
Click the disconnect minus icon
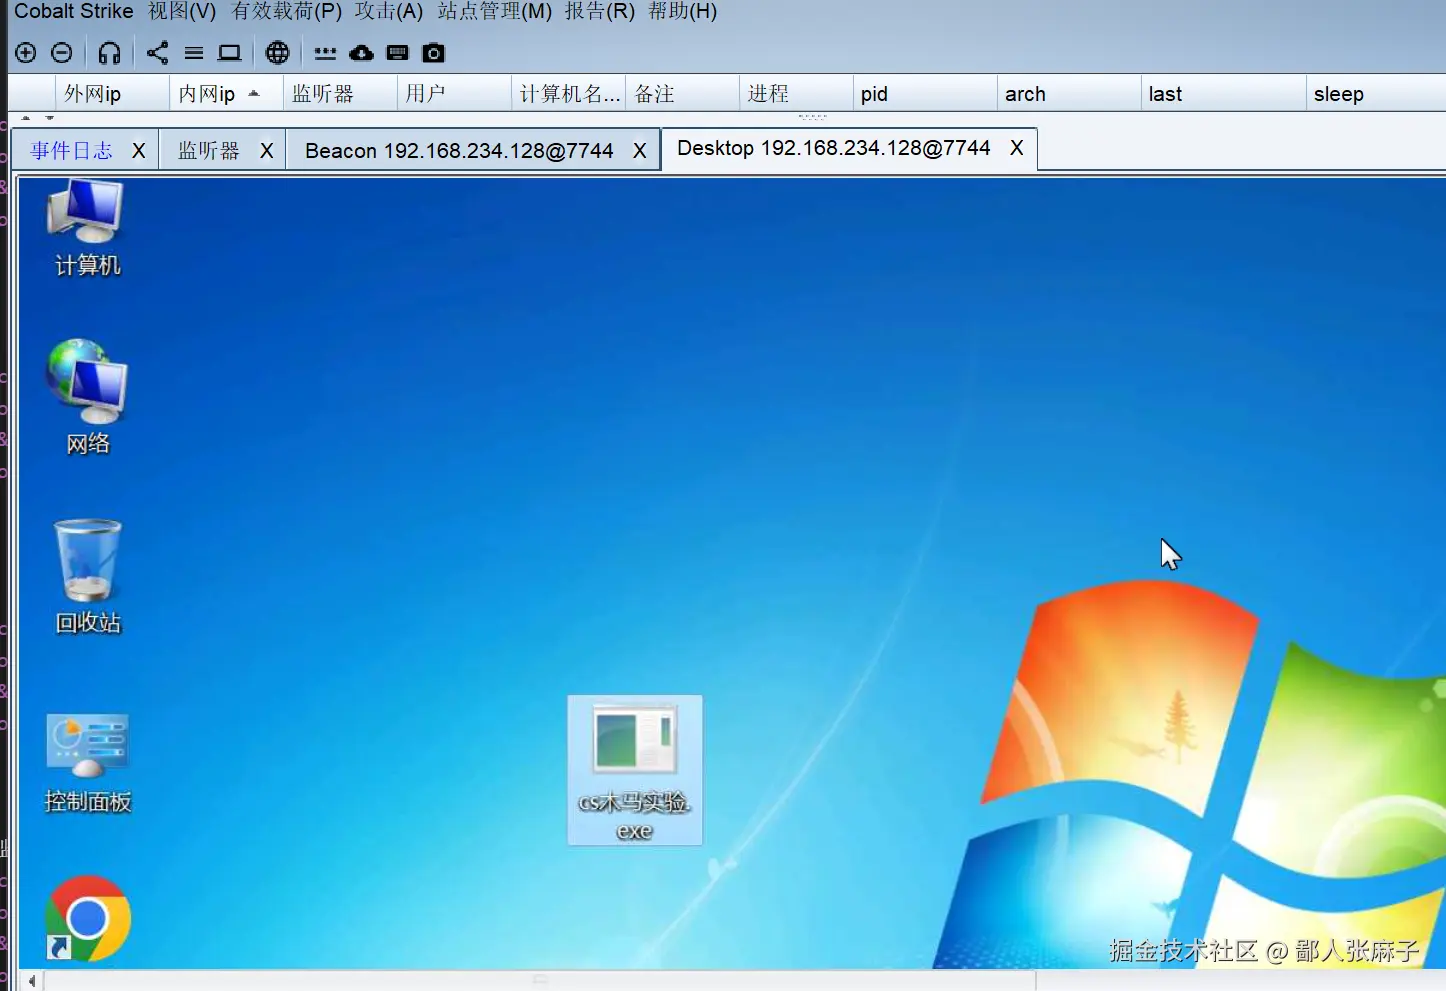point(62,53)
